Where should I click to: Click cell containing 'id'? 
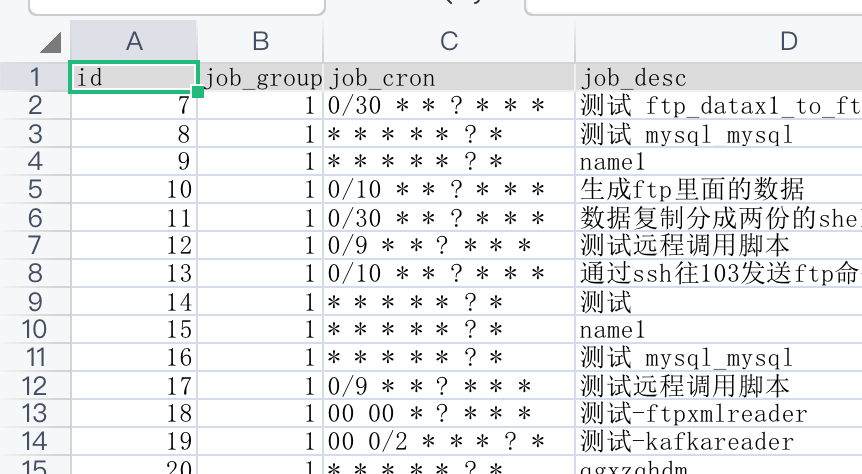click(x=134, y=77)
